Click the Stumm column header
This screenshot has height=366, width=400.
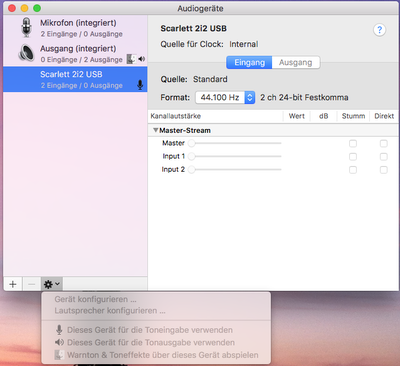coord(353,116)
